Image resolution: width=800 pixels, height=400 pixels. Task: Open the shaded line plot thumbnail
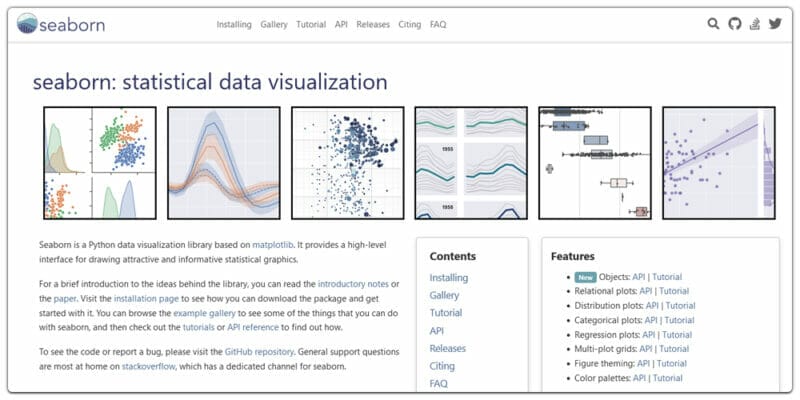click(x=224, y=163)
